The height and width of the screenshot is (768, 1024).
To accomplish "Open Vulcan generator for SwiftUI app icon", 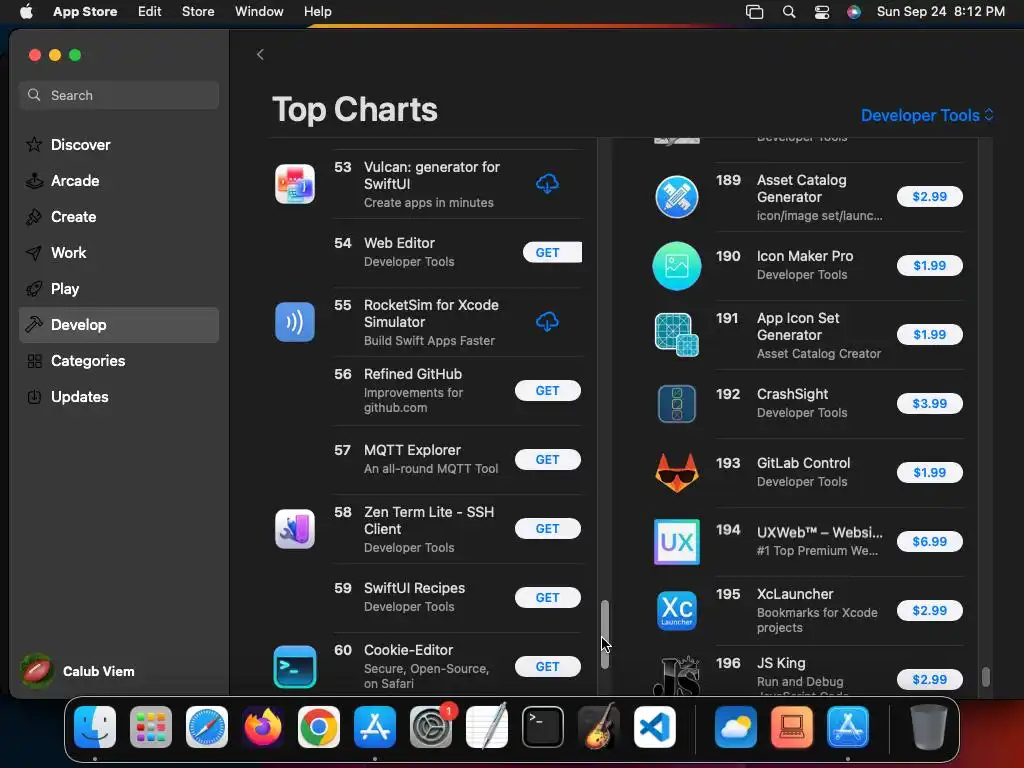I will 295,184.
